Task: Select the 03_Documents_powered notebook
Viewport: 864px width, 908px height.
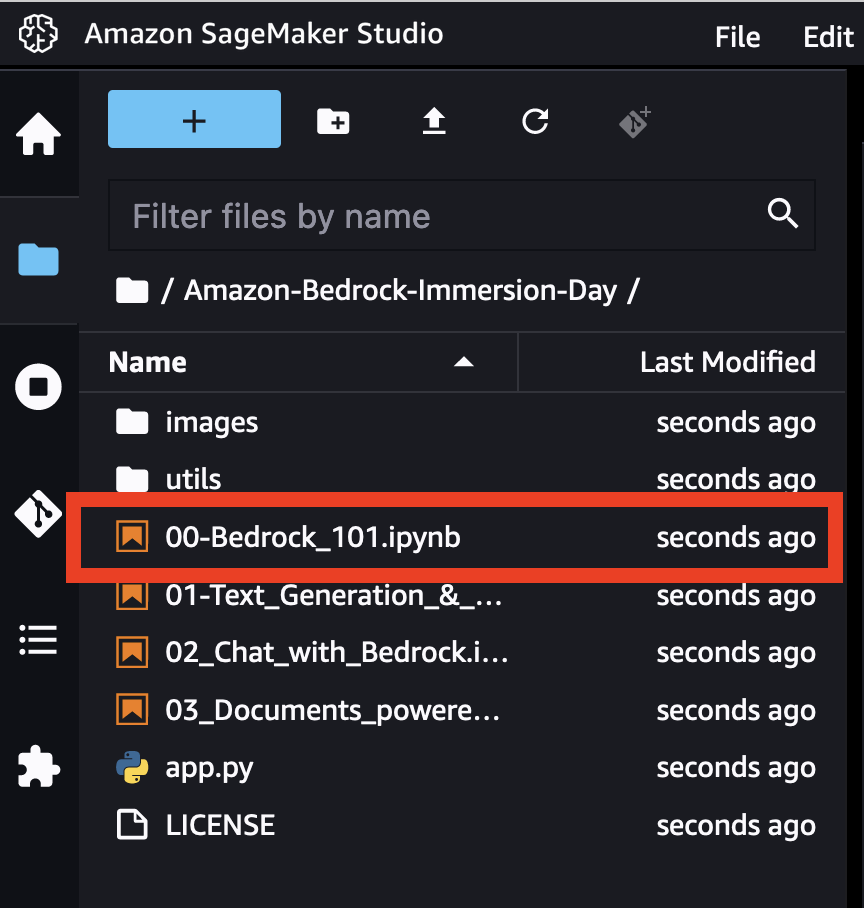Action: click(462, 710)
